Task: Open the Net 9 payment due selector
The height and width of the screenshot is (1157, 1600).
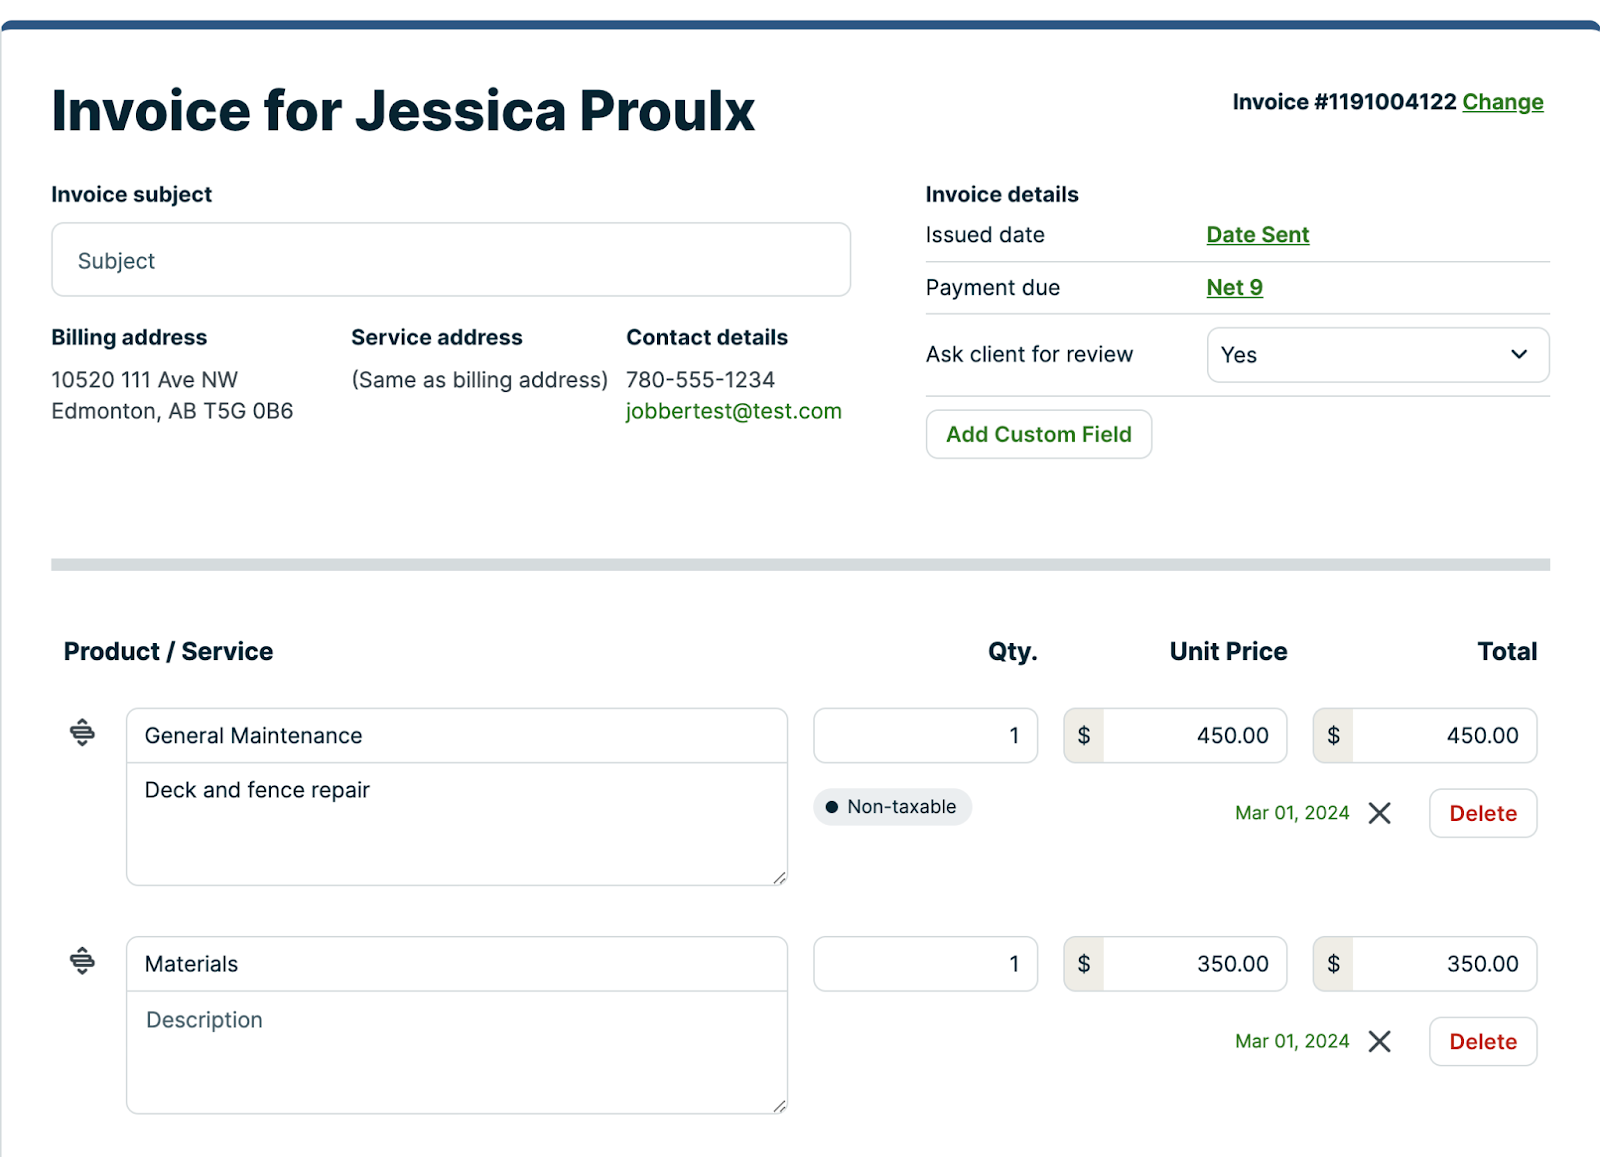Action: point(1234,288)
